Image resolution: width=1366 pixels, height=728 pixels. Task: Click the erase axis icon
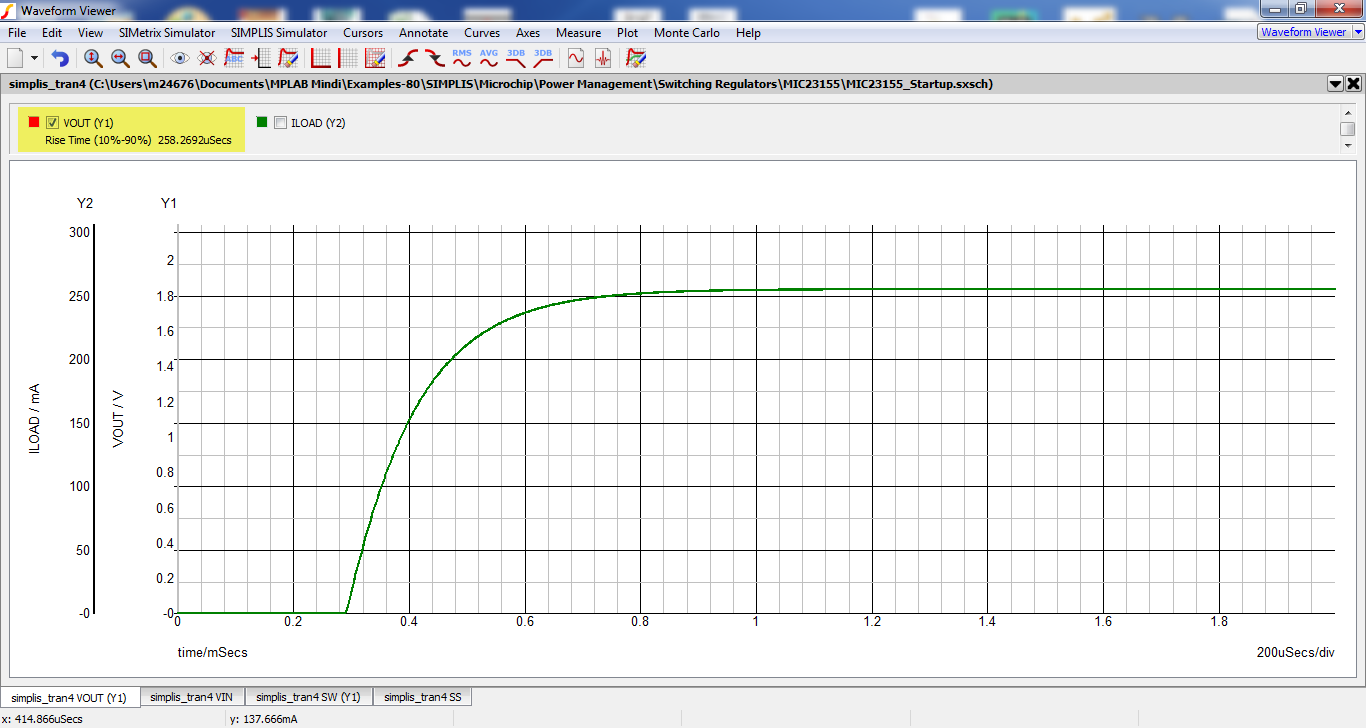(x=375, y=58)
